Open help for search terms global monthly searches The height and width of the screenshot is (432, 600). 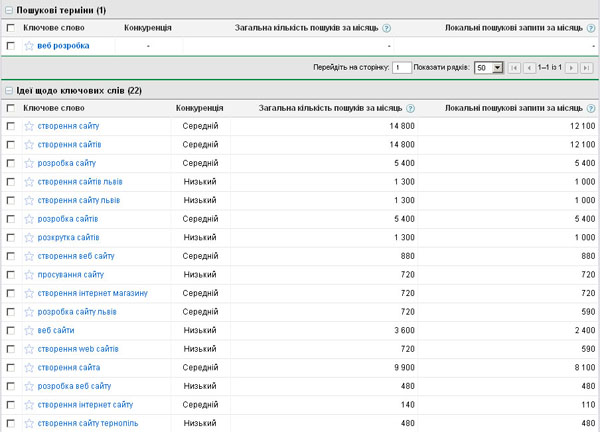(387, 28)
